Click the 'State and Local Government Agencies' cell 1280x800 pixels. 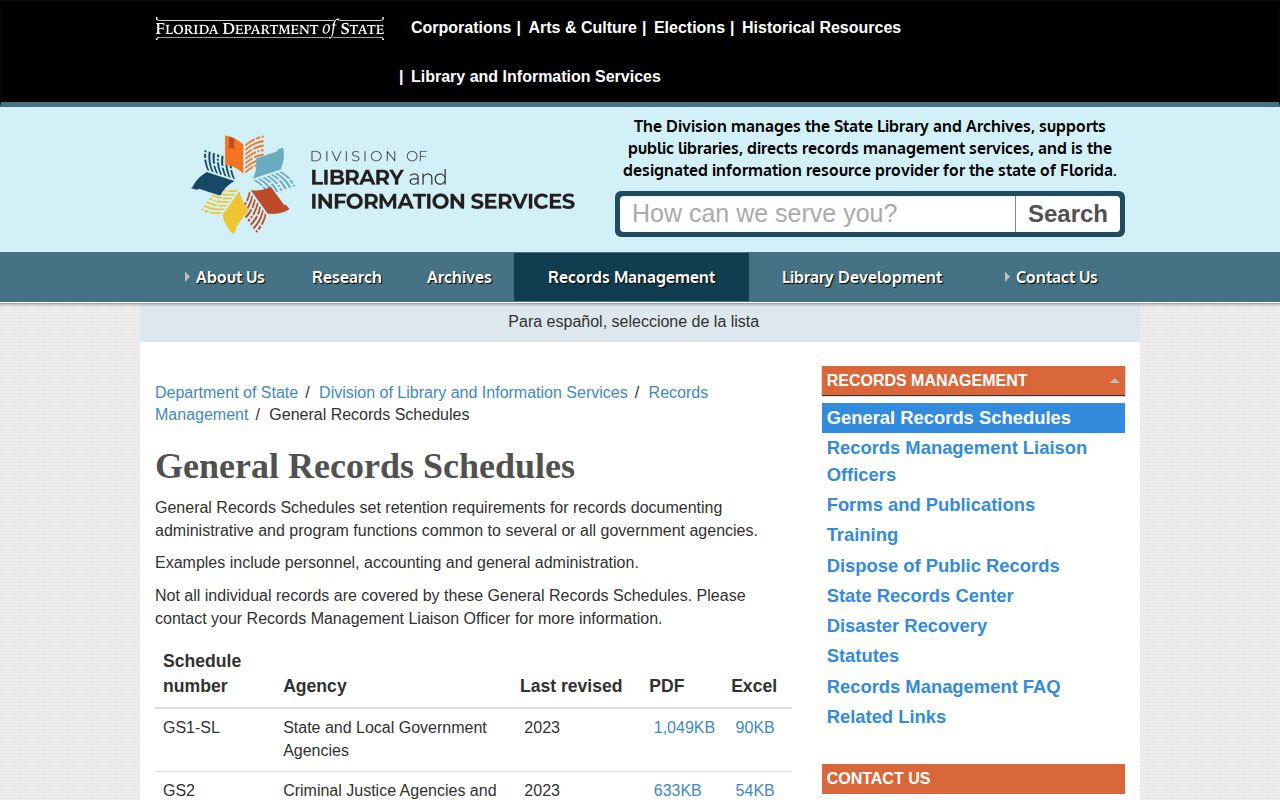click(x=395, y=739)
